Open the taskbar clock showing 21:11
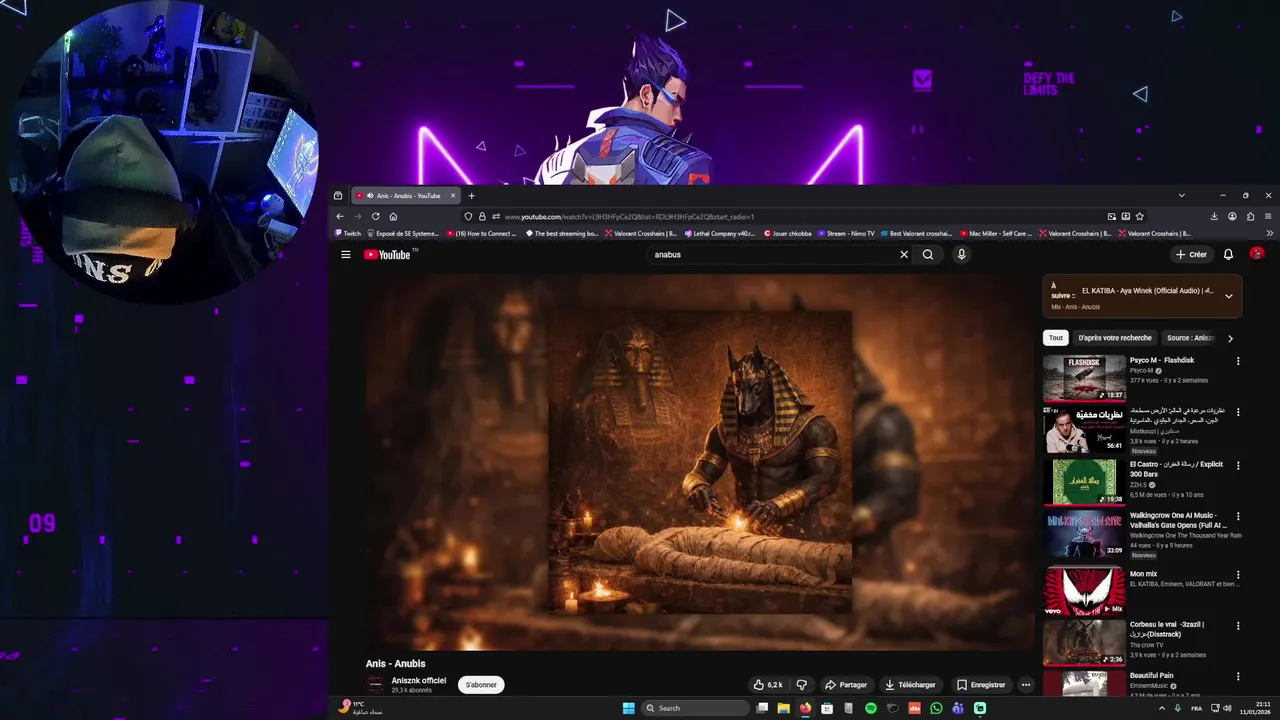Image resolution: width=1280 pixels, height=720 pixels. [x=1255, y=708]
